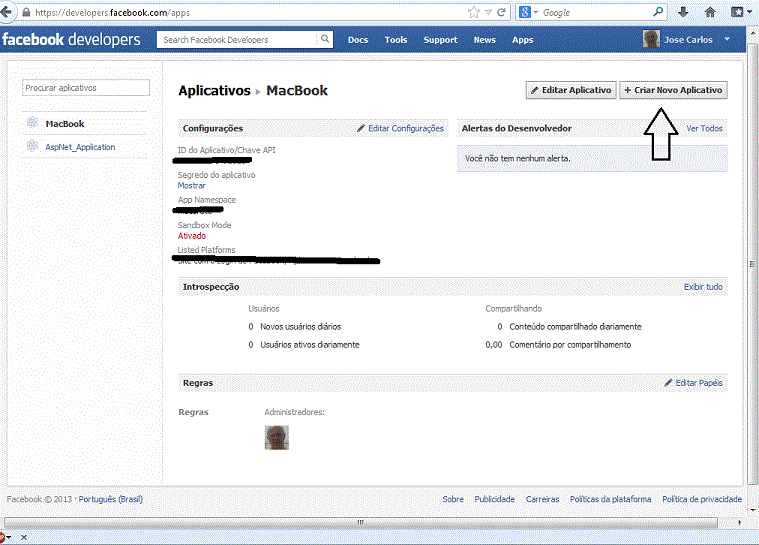Open the Políticas da plataforma footer link
The width and height of the screenshot is (759, 545).
click(x=610, y=499)
